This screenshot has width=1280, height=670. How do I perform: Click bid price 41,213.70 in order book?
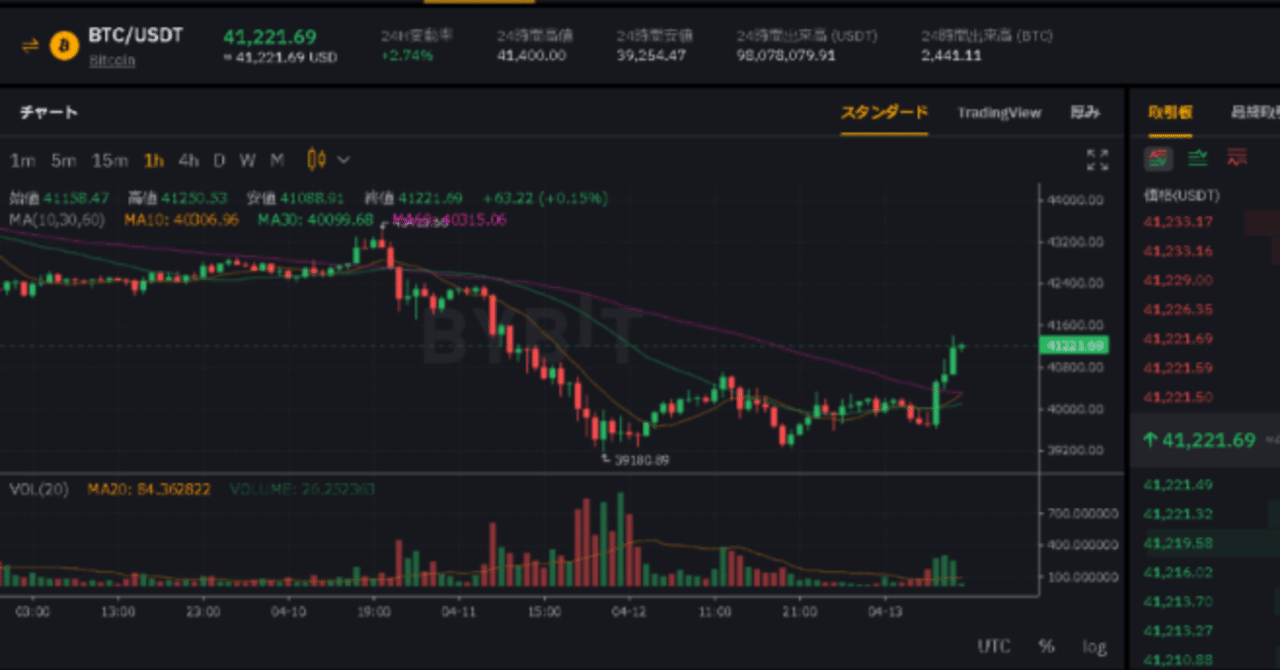[1178, 601]
